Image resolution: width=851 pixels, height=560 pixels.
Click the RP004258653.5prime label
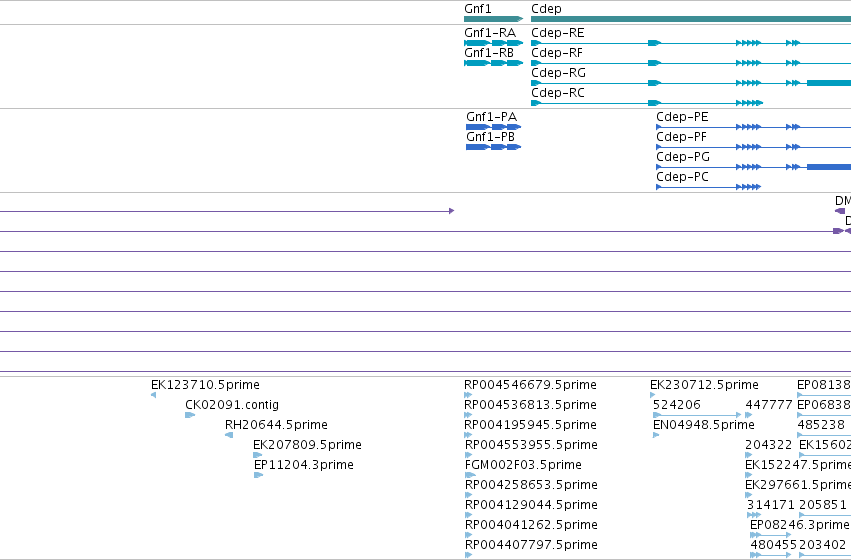[531, 485]
